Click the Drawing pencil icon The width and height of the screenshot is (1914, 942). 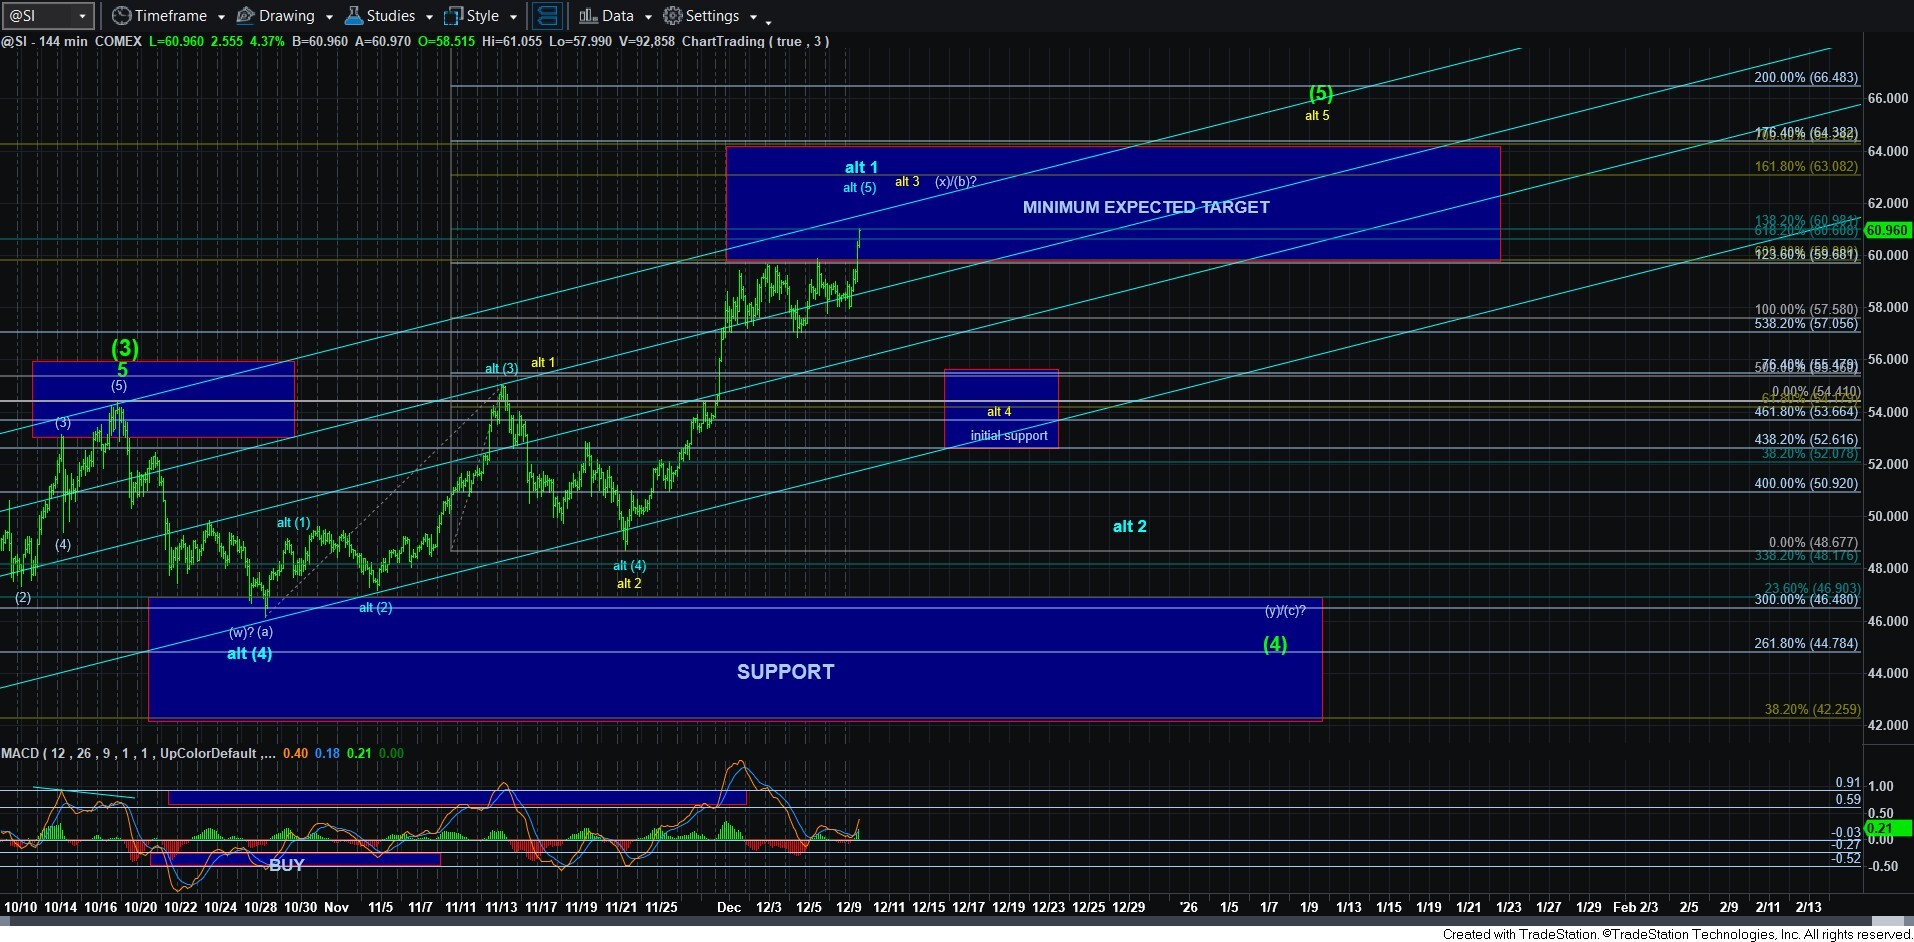click(245, 16)
